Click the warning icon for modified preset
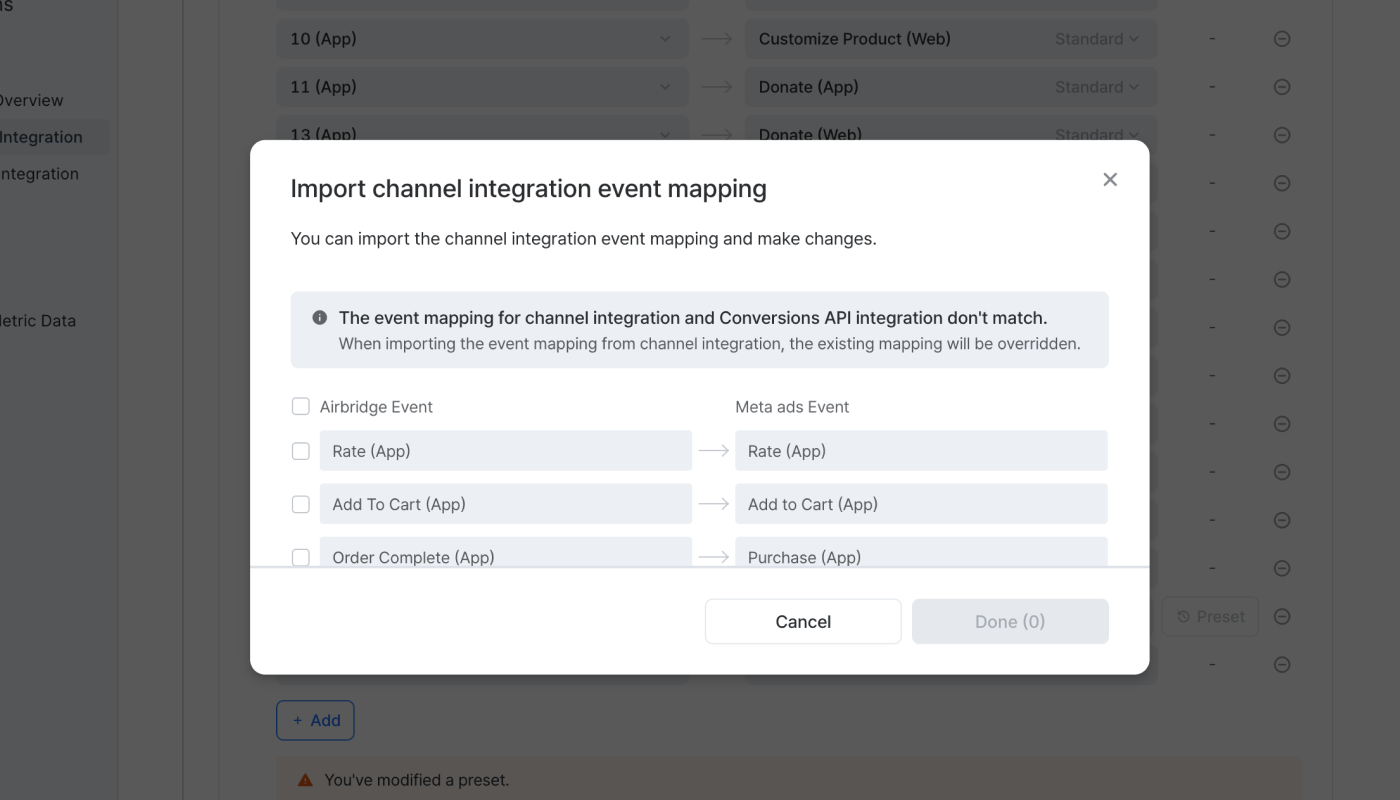This screenshot has height=800, width=1400. pyautogui.click(x=305, y=780)
